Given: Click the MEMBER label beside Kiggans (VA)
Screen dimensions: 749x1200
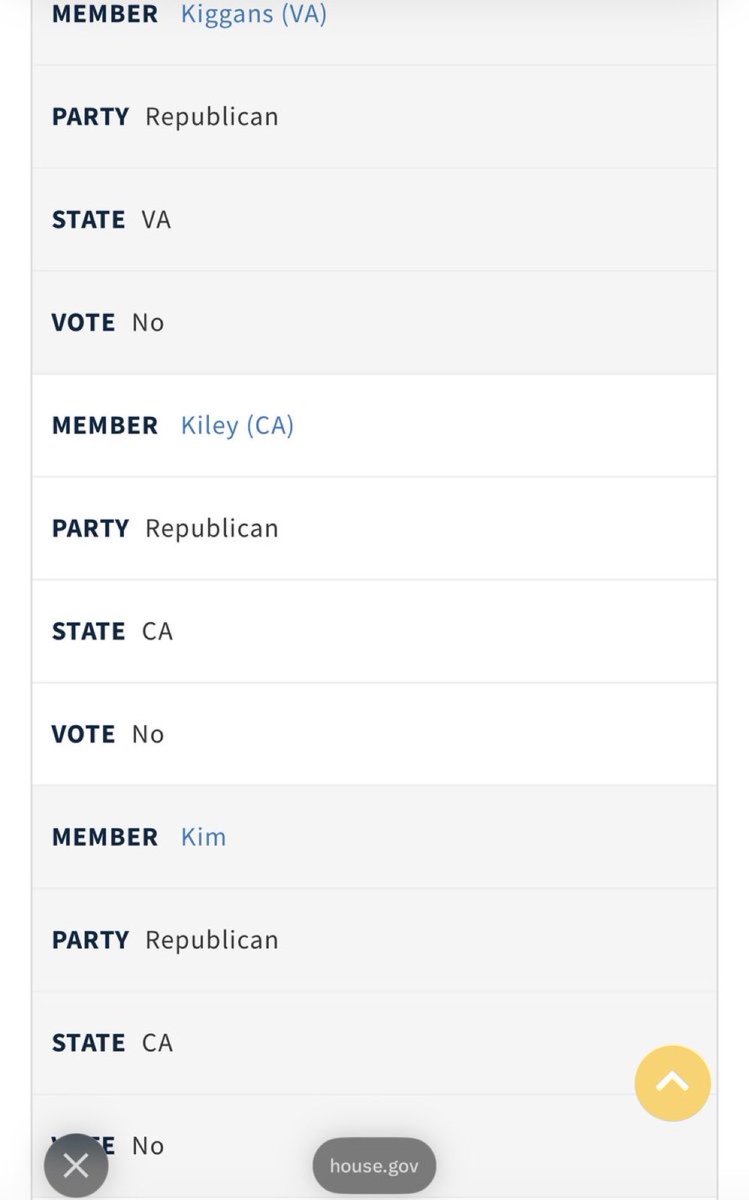Looking at the screenshot, I should click(105, 15).
